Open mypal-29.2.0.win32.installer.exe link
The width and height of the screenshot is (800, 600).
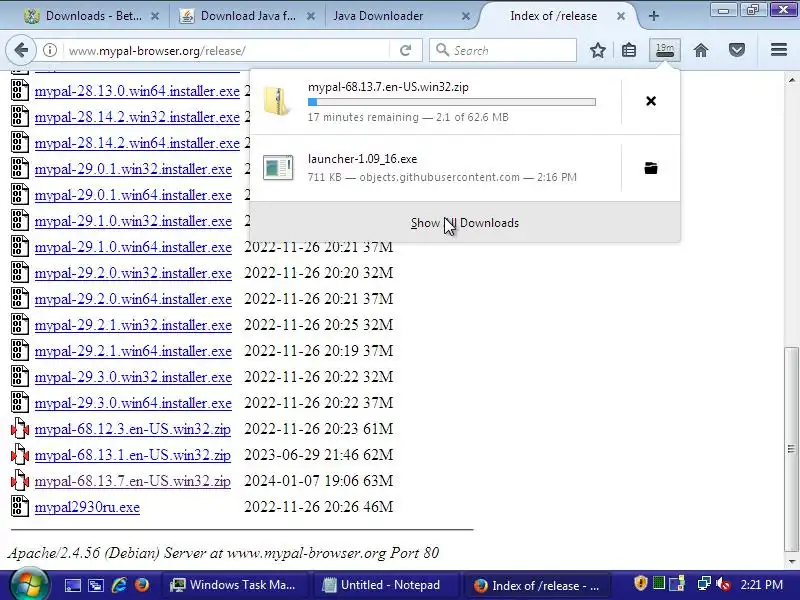(x=133, y=273)
